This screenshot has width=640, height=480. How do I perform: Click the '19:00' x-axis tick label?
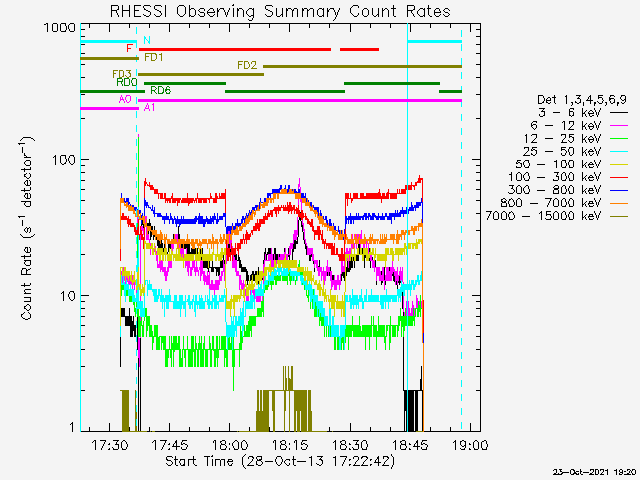click(x=470, y=445)
